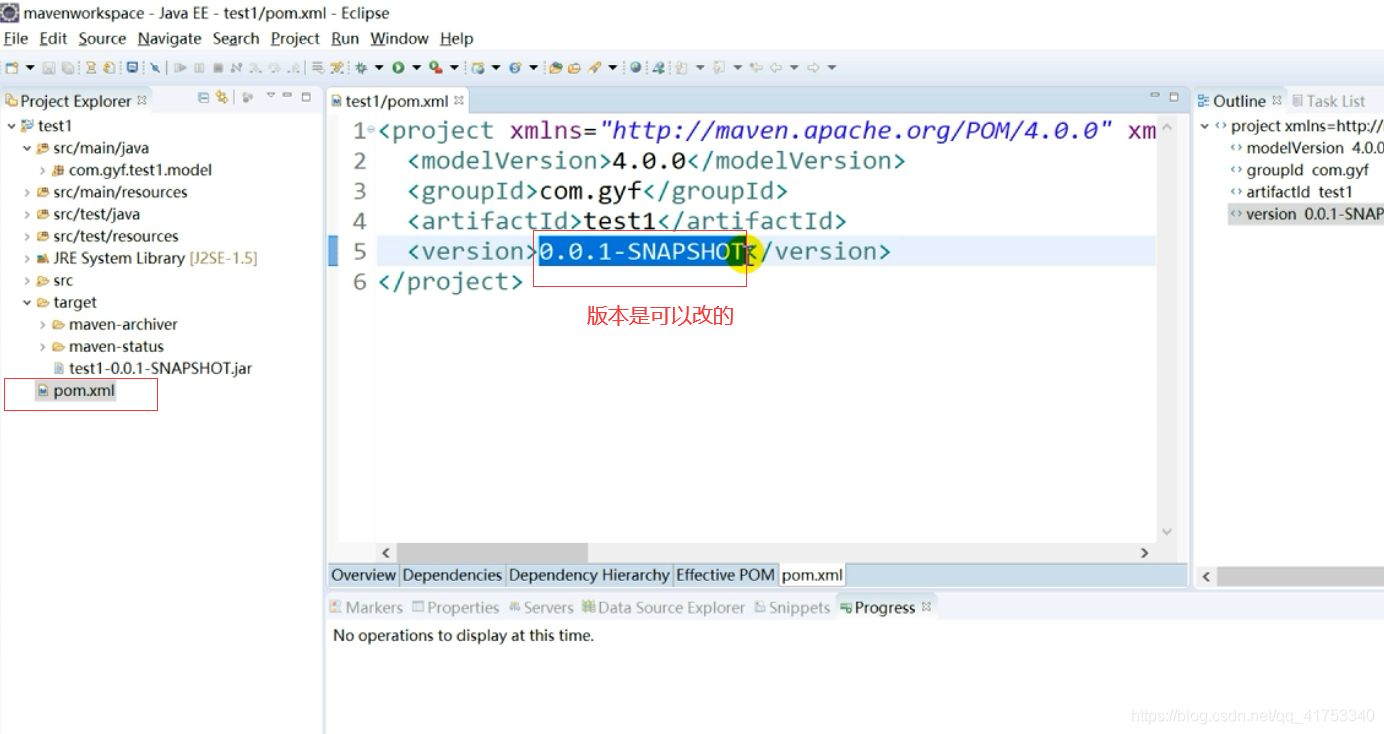1384x734 pixels.
Task: Expand the maven-archiver folder
Action: [43, 324]
